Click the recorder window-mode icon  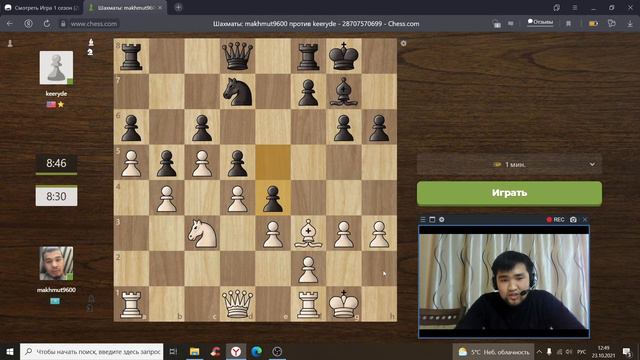[432, 220]
